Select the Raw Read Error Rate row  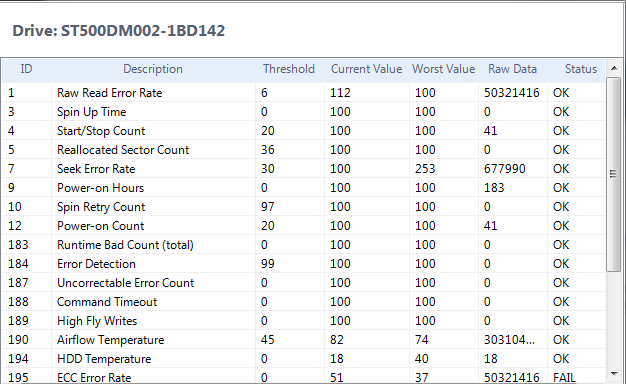pyautogui.click(x=303, y=93)
